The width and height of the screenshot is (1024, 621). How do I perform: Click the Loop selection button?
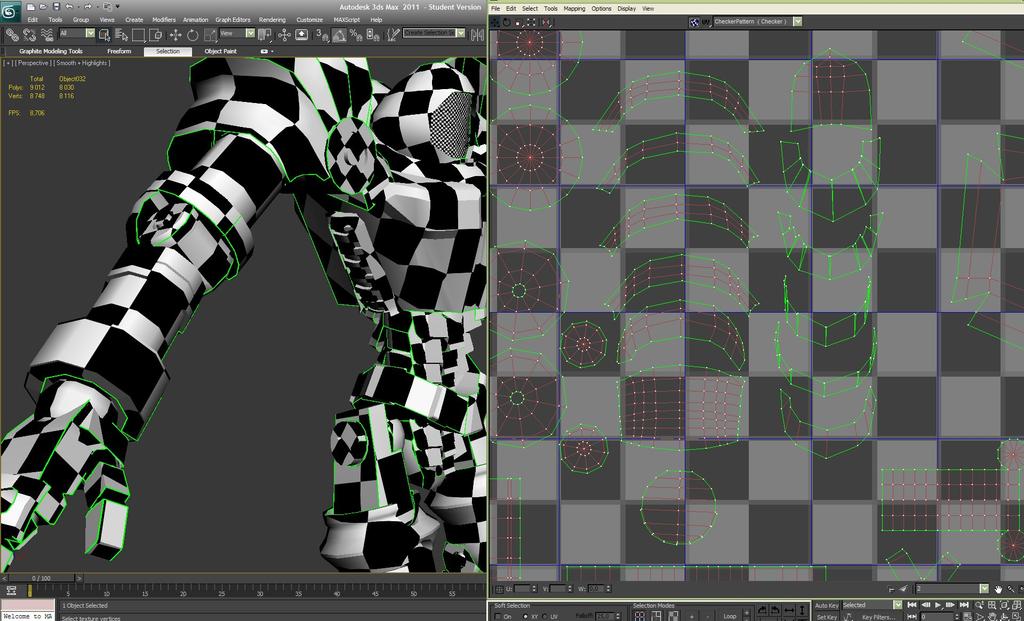729,616
